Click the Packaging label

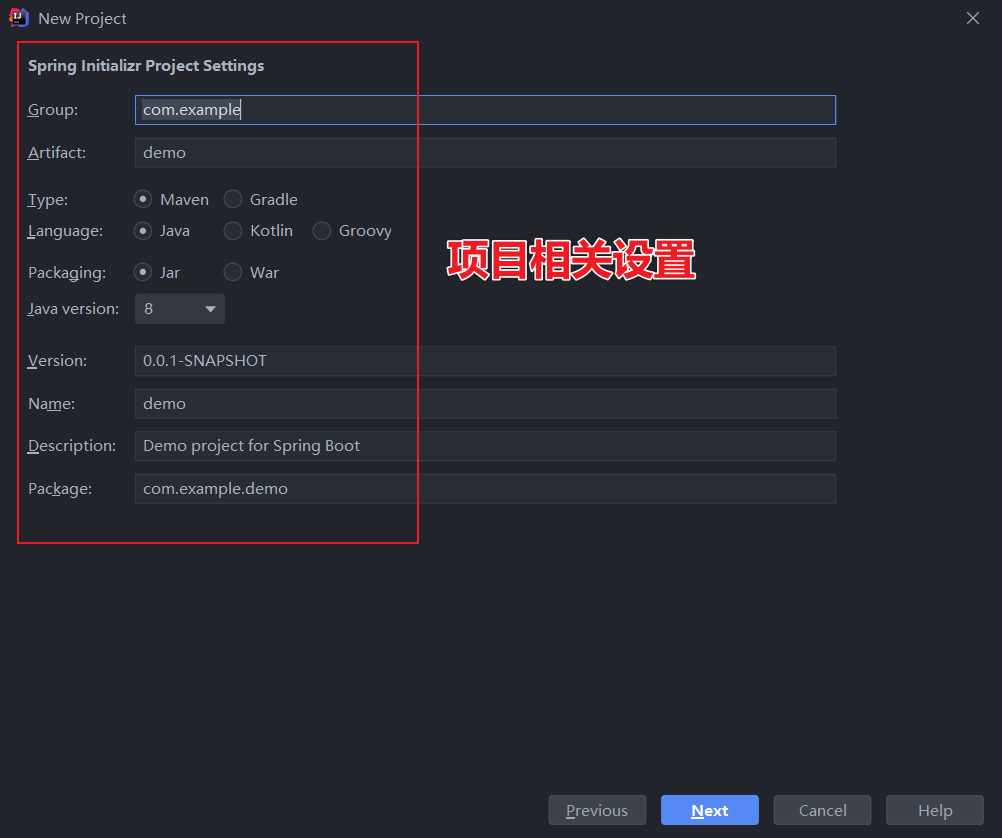click(x=67, y=273)
